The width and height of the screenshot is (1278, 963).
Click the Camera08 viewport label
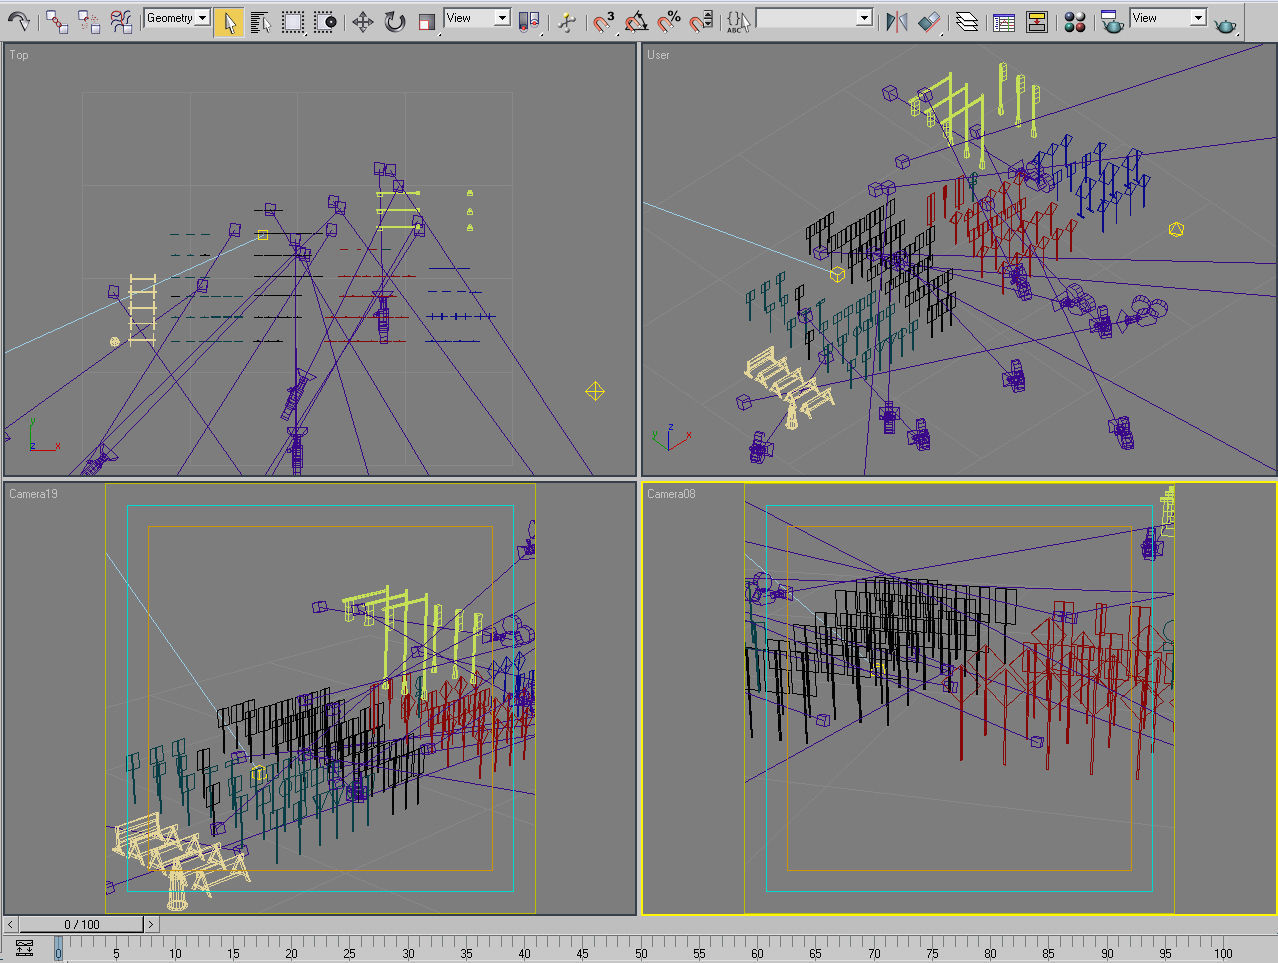tap(671, 494)
